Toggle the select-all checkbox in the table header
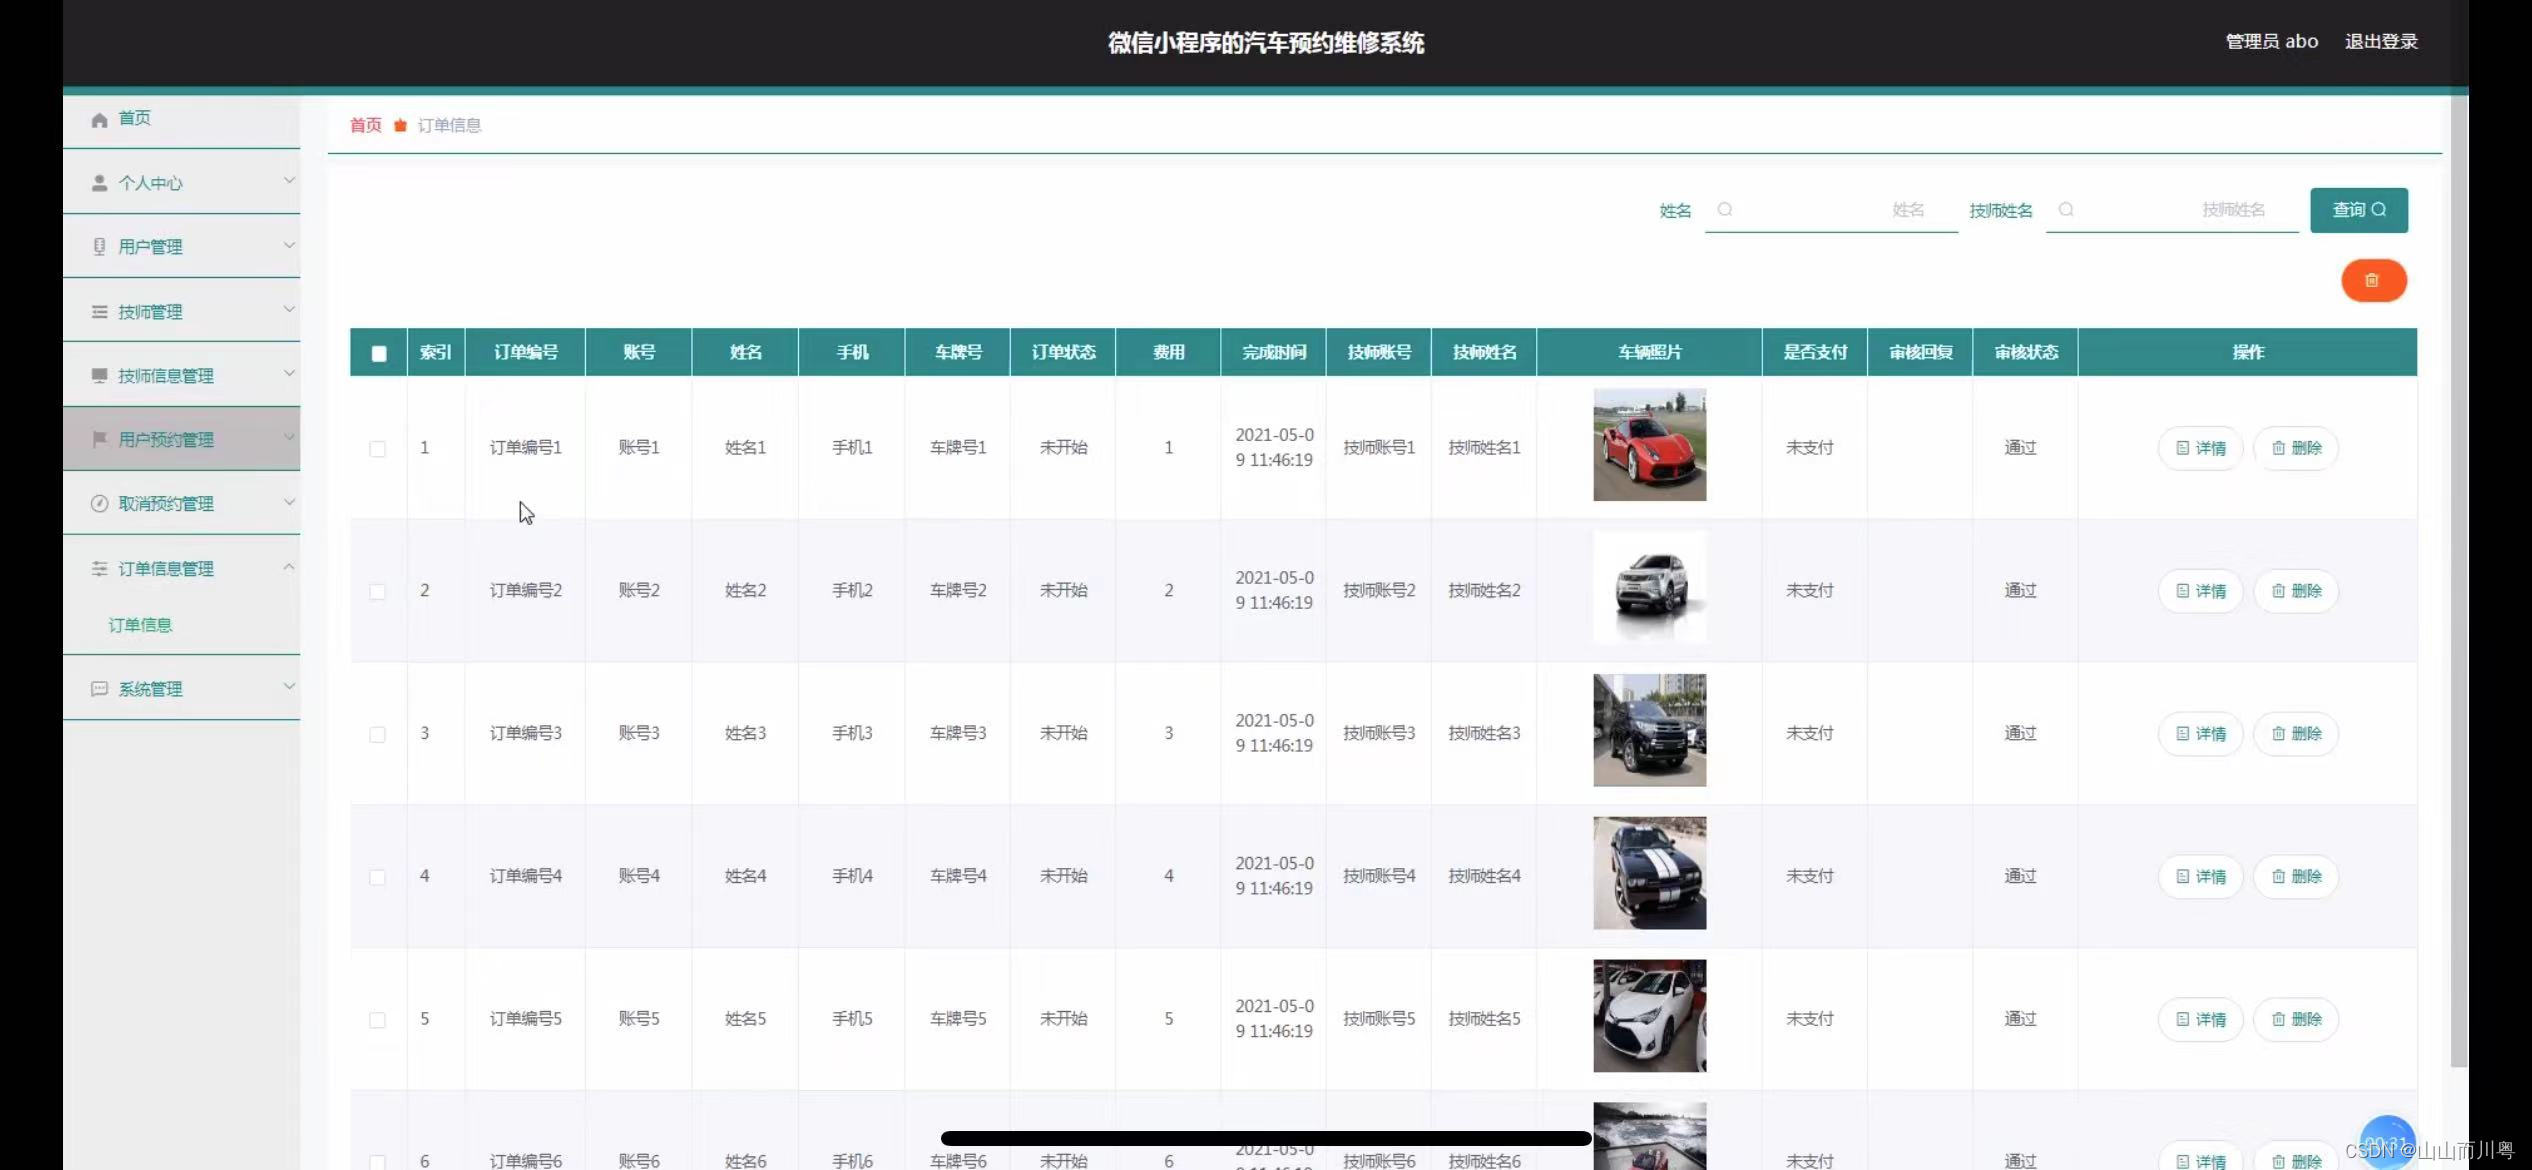Viewport: 2532px width, 1170px height. click(378, 353)
